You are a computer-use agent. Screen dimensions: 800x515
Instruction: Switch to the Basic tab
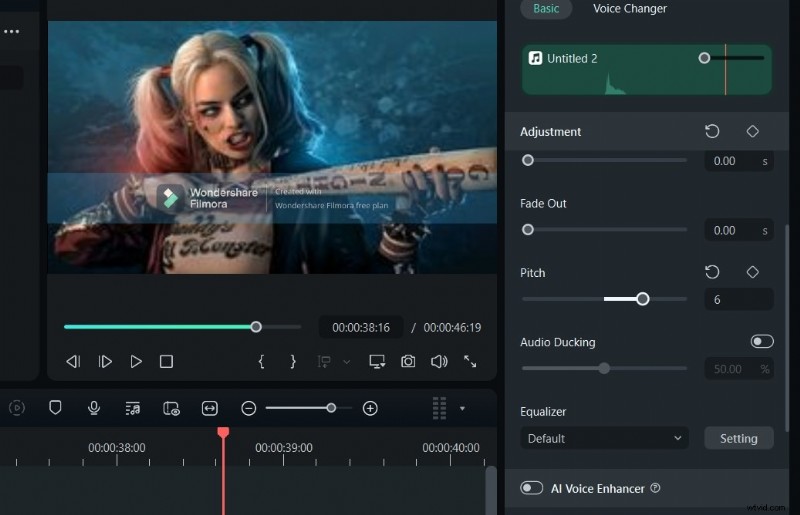tap(546, 9)
